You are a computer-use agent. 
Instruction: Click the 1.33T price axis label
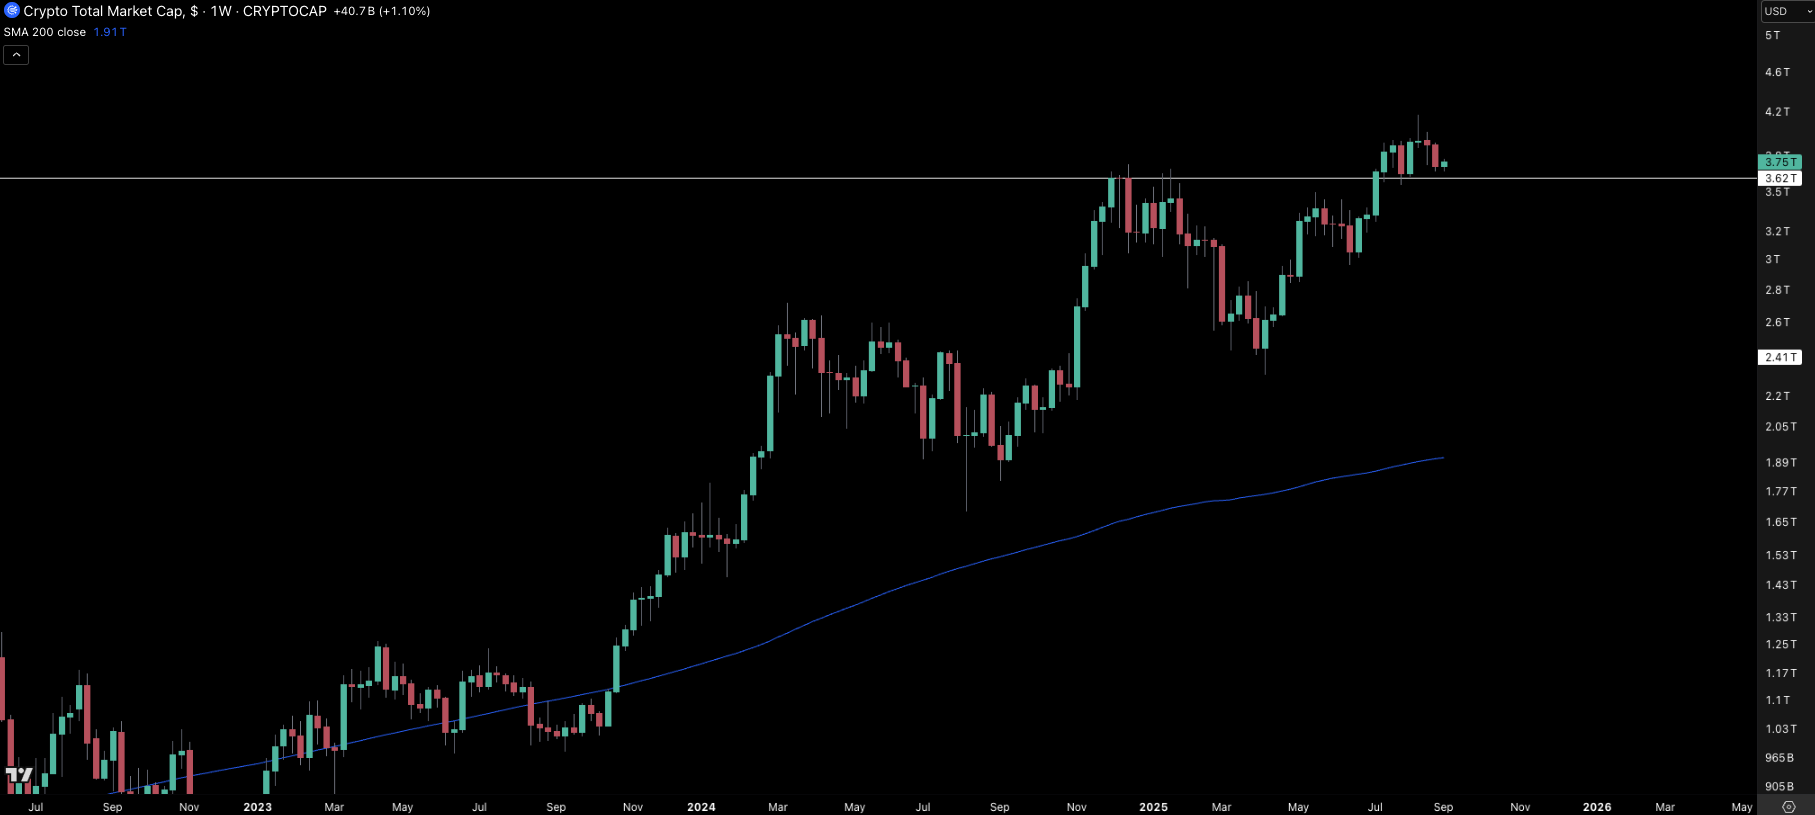(x=1781, y=617)
